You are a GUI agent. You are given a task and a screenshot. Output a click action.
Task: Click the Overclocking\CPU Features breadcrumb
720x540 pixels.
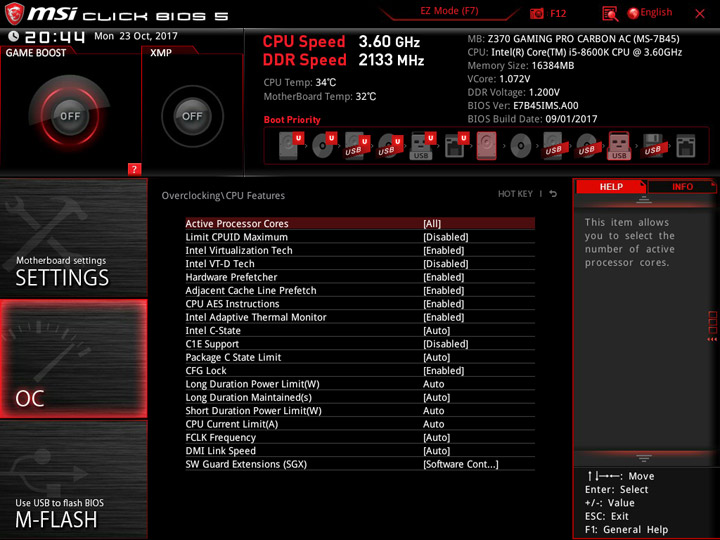pyautogui.click(x=223, y=196)
